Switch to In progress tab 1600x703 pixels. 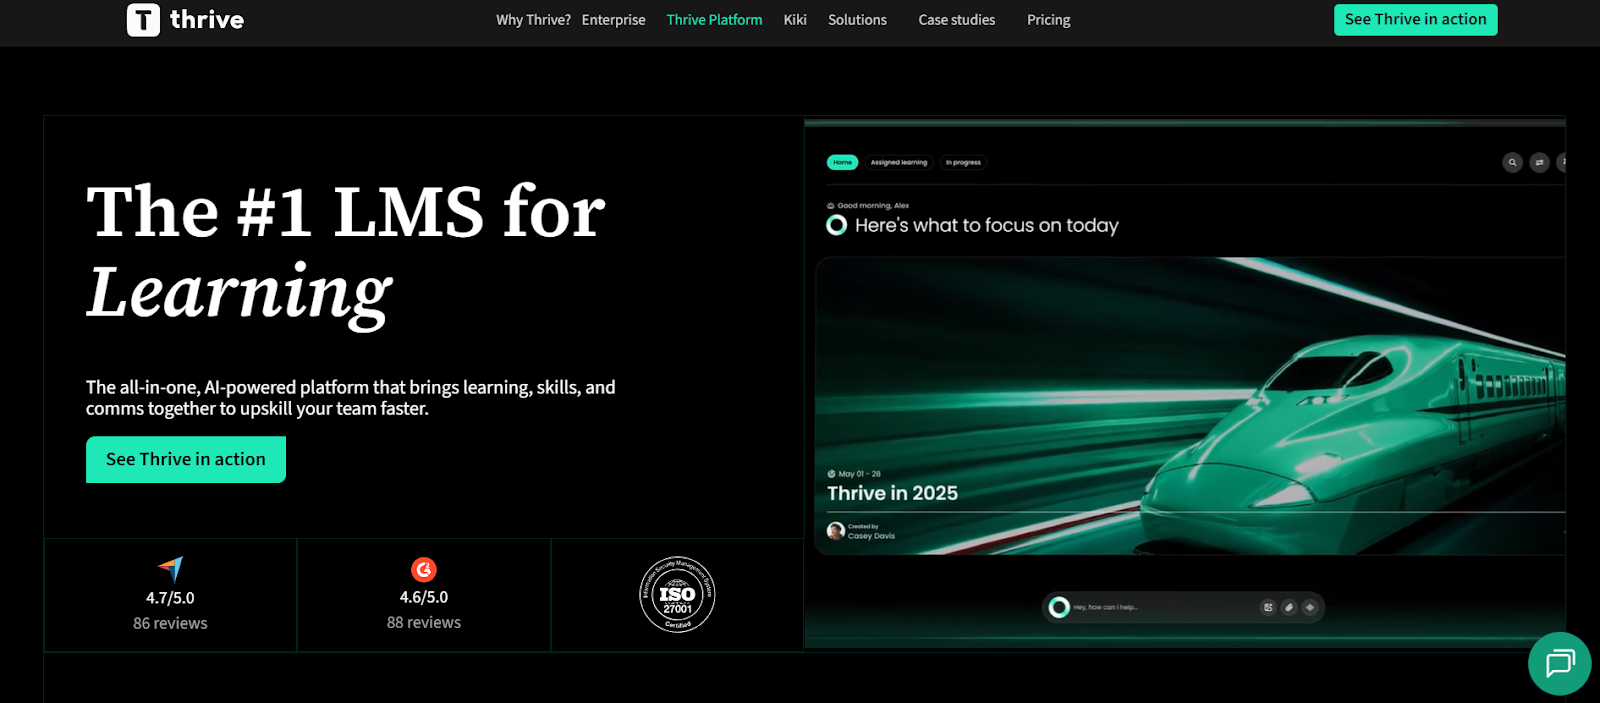[x=963, y=162]
